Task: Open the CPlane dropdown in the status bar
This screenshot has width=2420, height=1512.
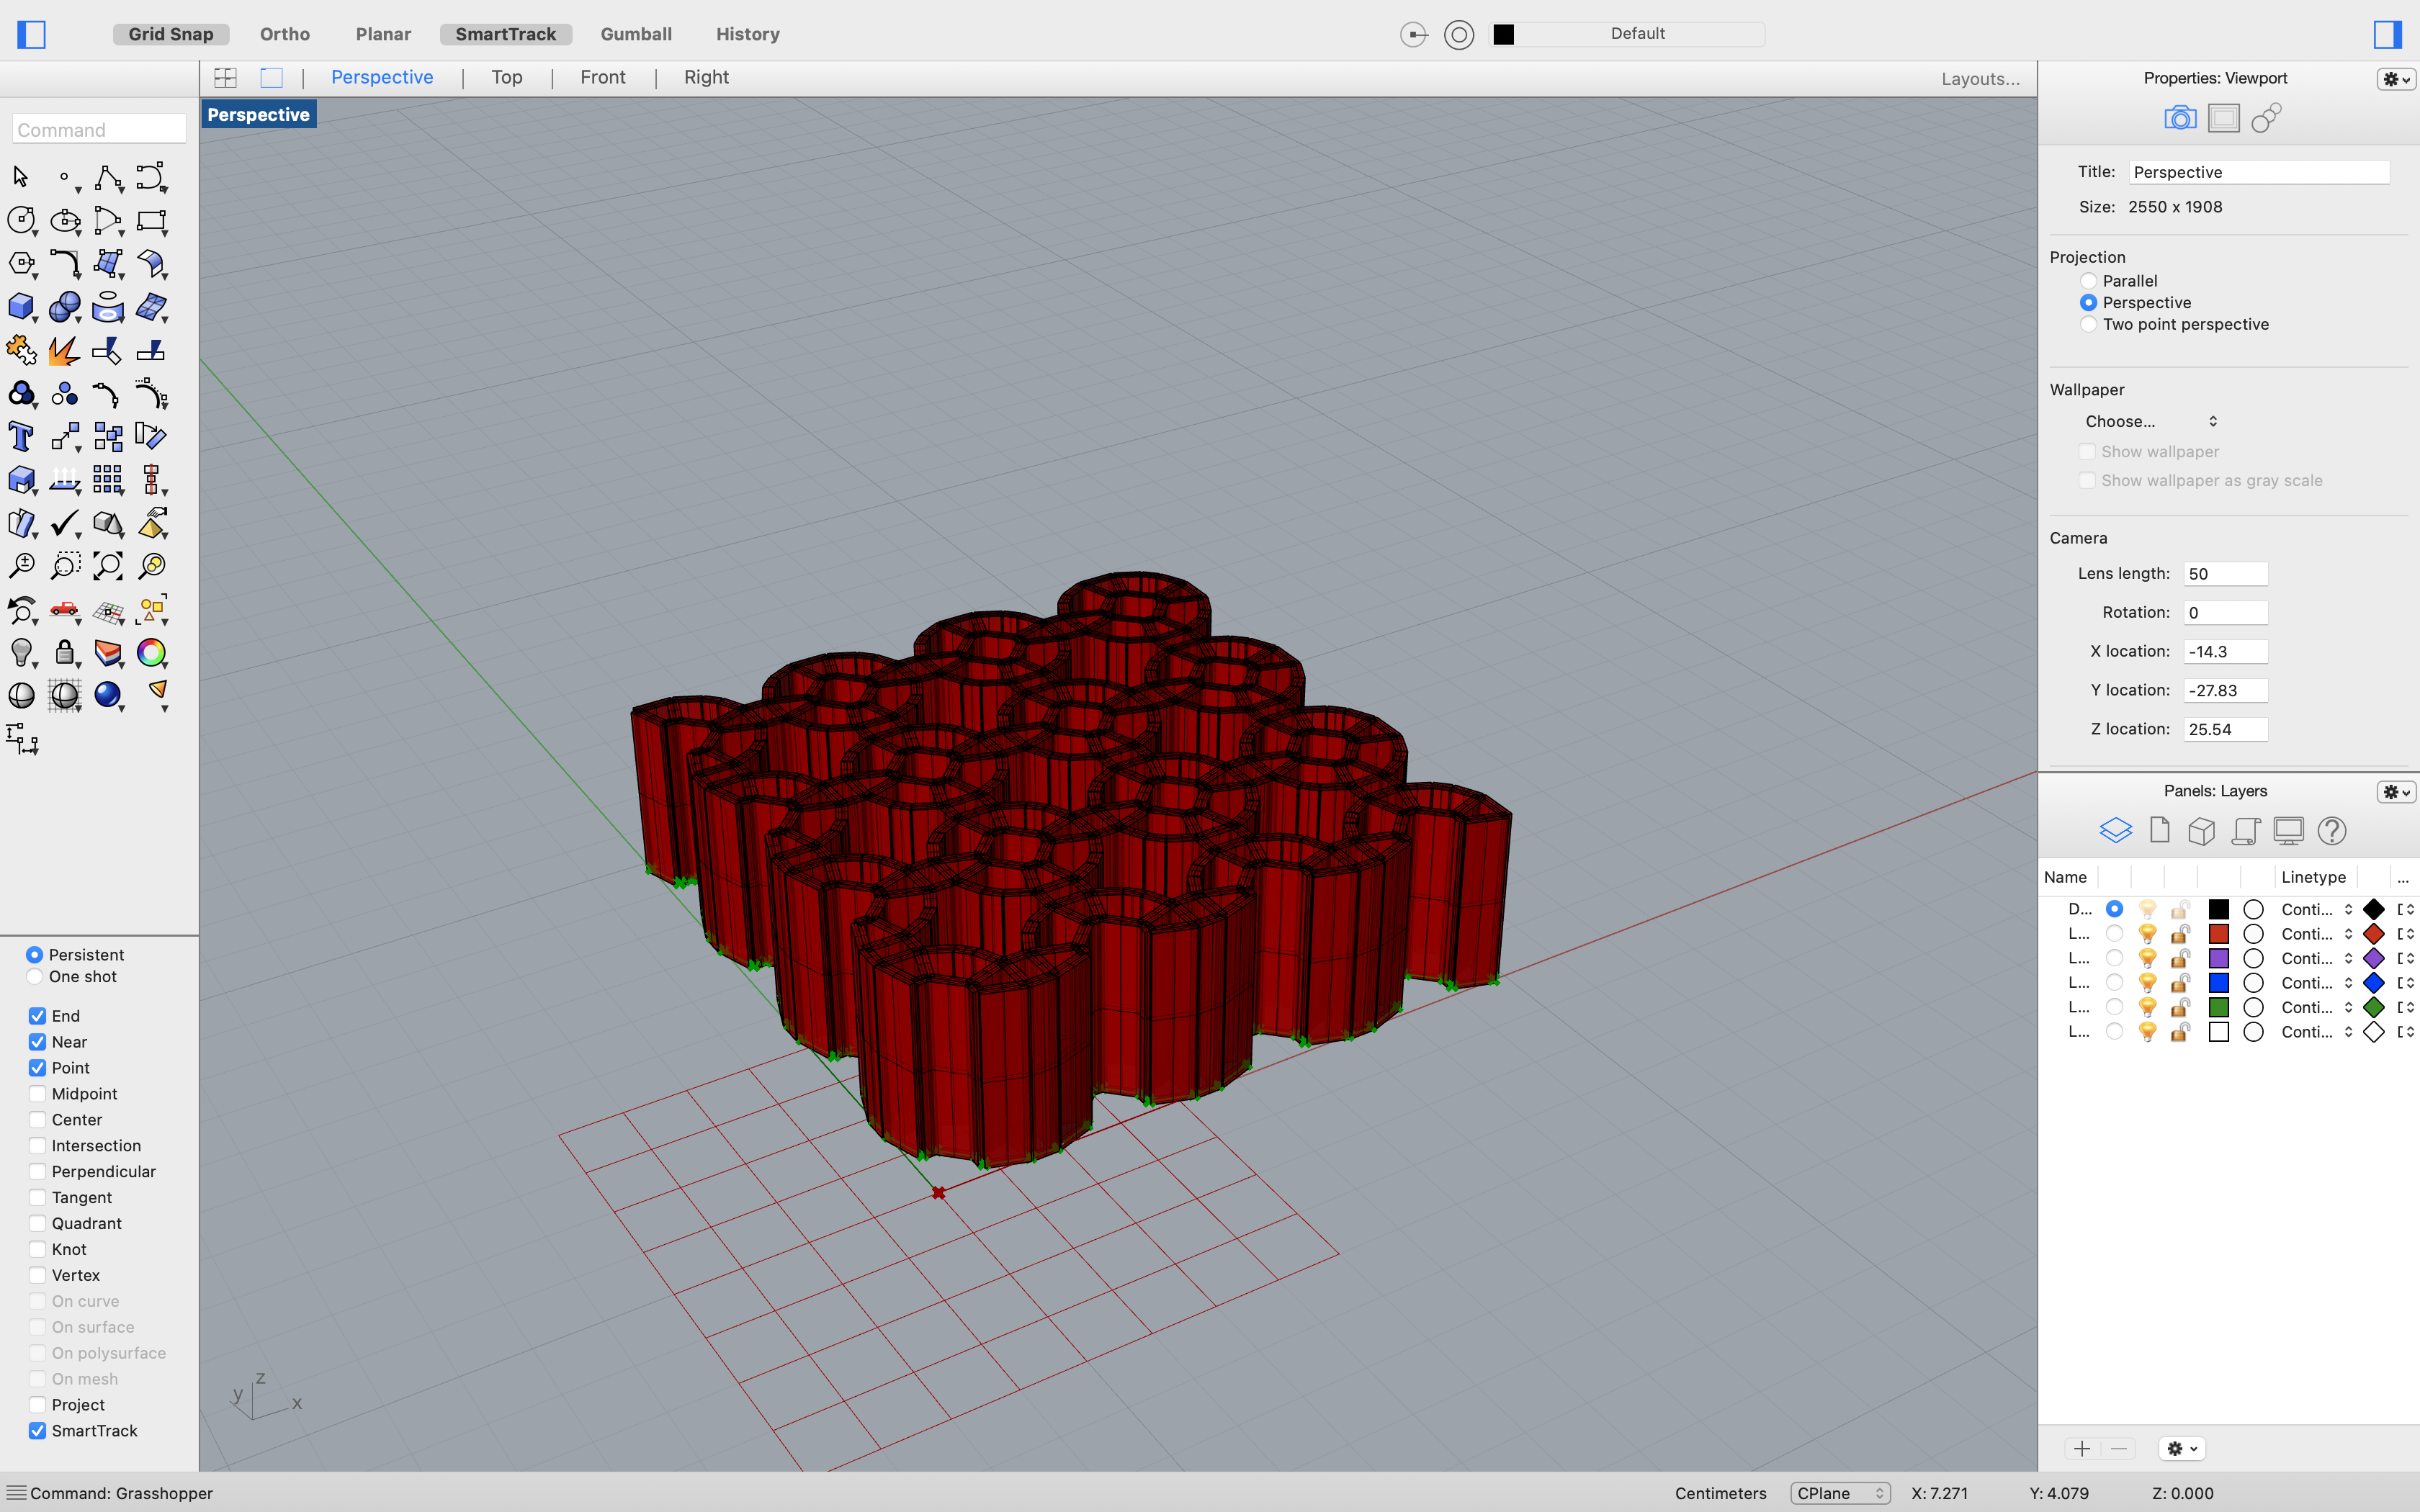Action: pos(1840,1492)
